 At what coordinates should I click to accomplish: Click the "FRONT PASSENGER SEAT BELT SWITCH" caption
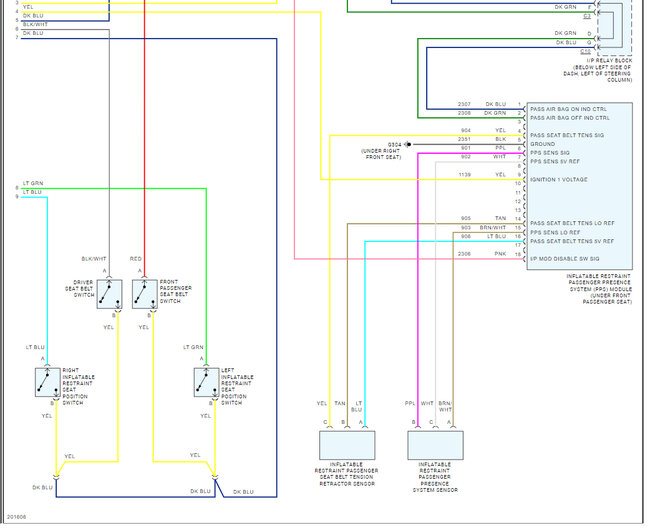click(x=176, y=291)
